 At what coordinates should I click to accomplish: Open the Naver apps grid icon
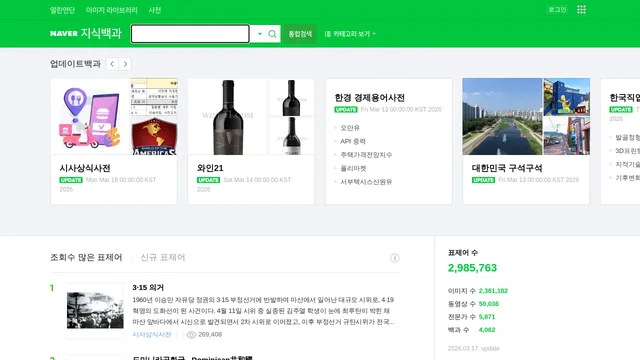click(582, 10)
